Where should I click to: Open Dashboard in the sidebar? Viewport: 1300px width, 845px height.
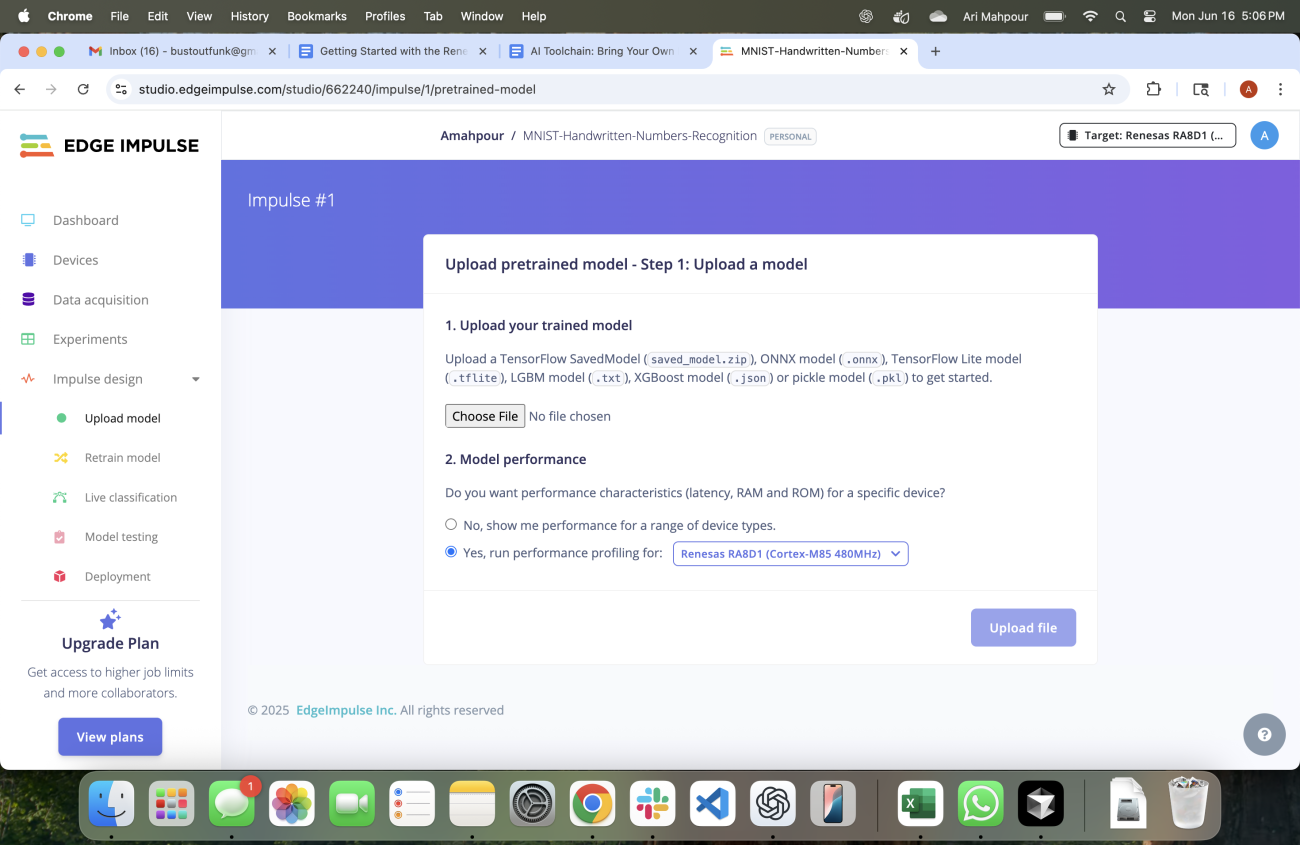[85, 220]
